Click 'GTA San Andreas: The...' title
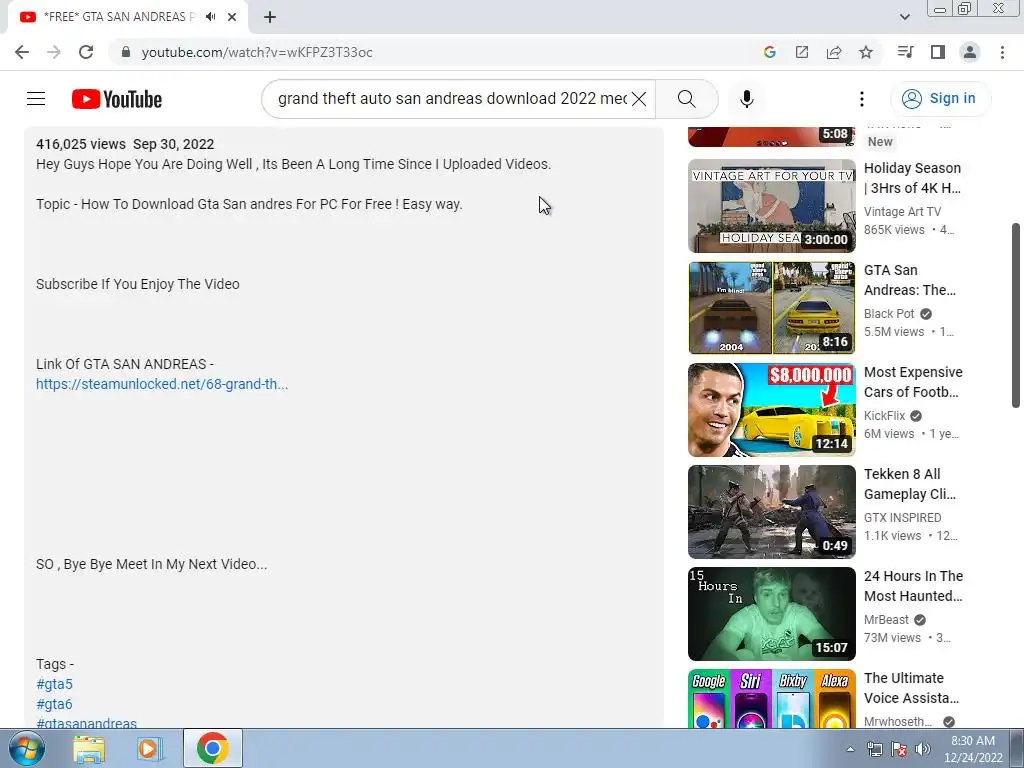 point(910,280)
